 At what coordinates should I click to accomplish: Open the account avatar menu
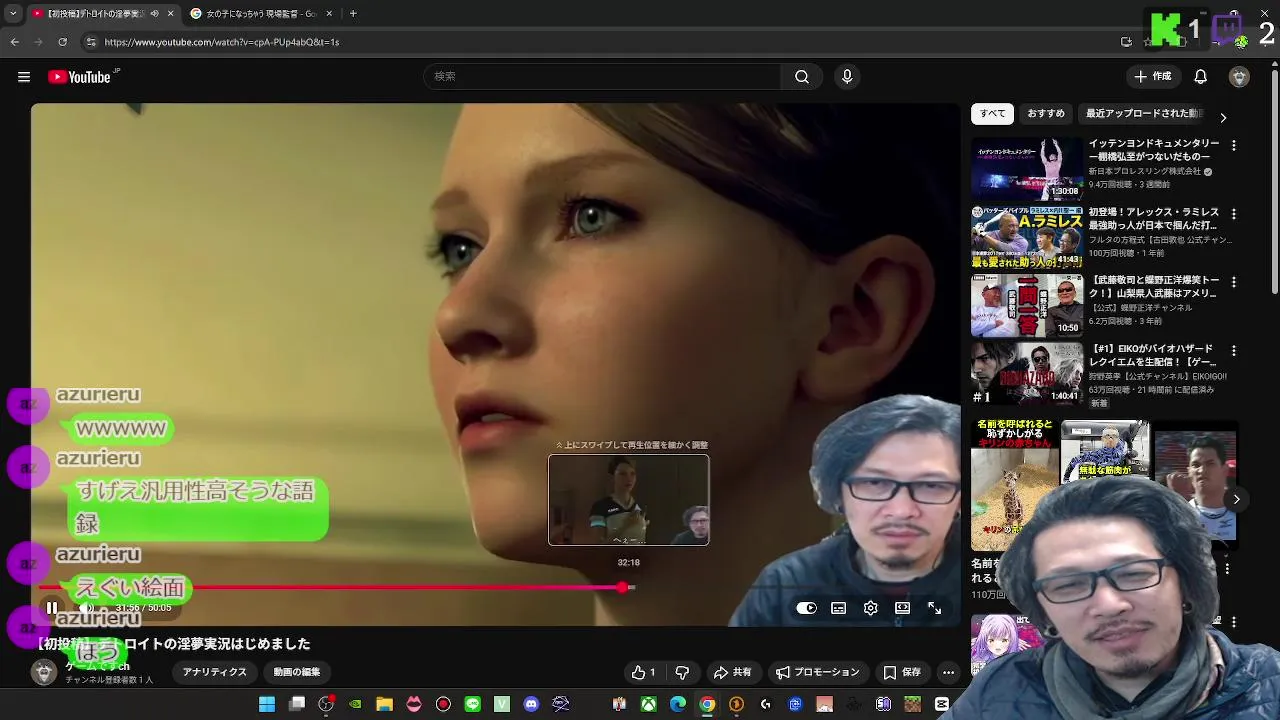[1239, 77]
